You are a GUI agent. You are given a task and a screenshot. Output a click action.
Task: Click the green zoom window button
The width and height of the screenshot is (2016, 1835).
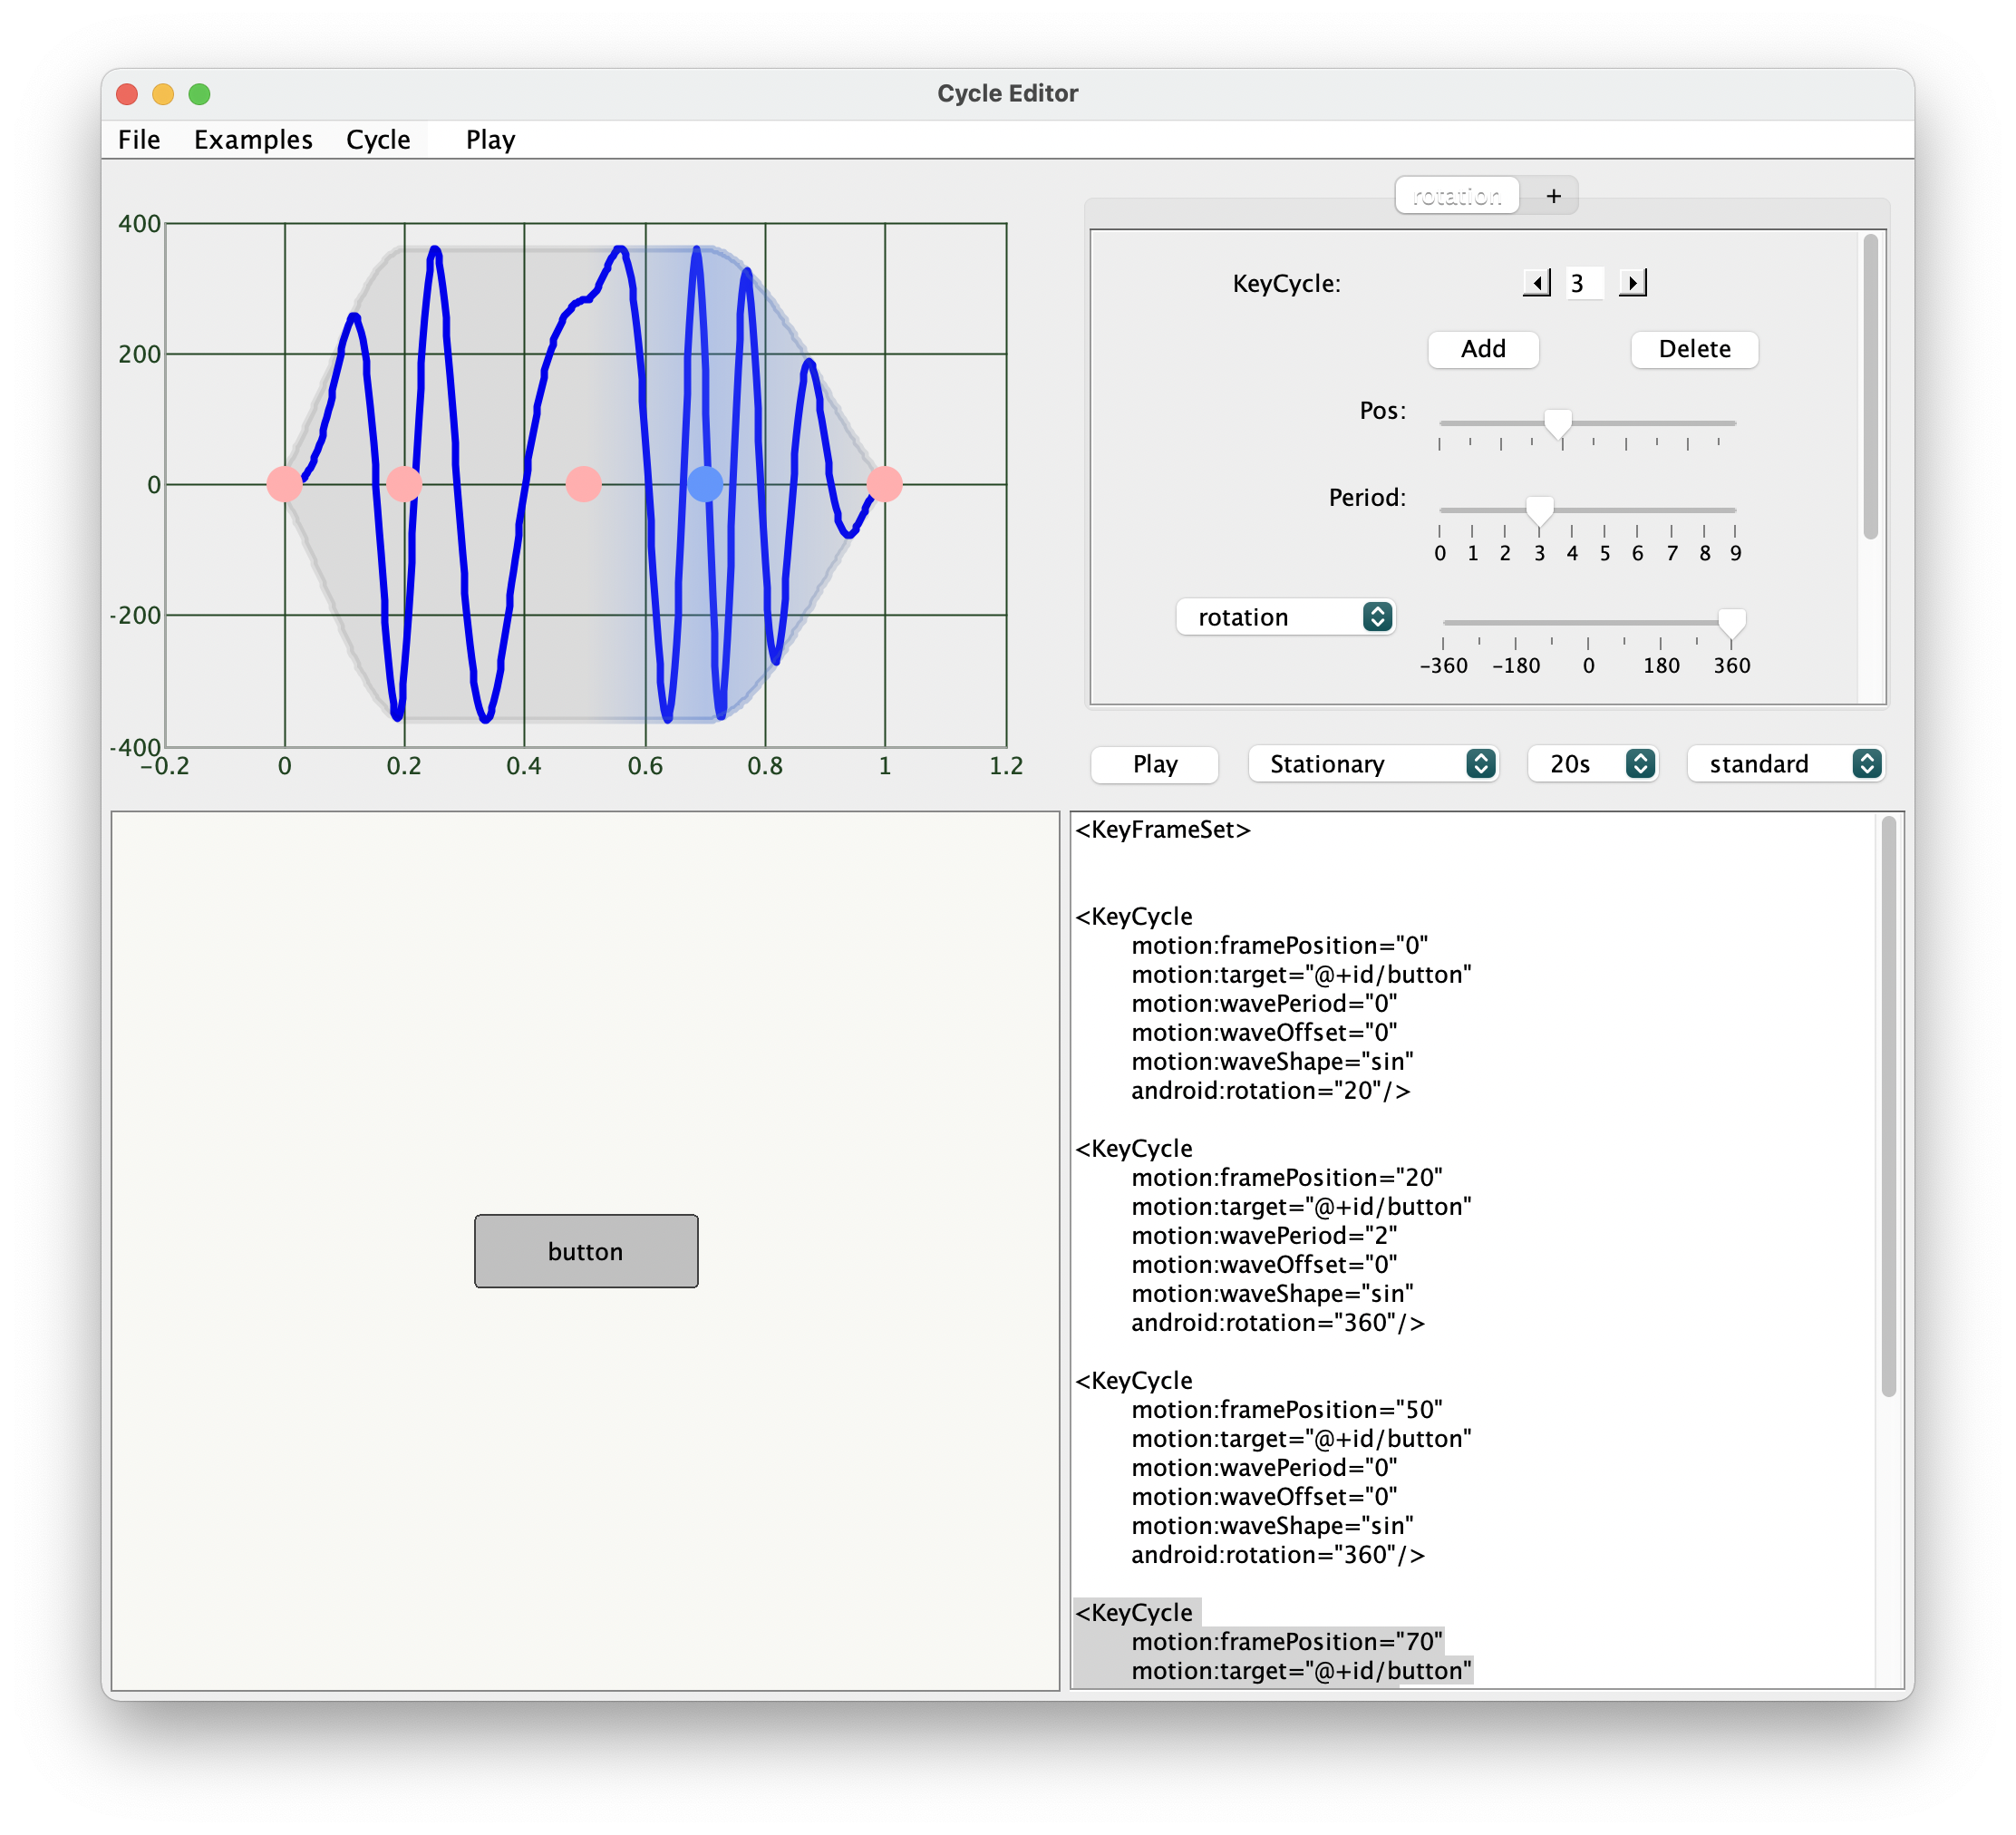click(200, 94)
